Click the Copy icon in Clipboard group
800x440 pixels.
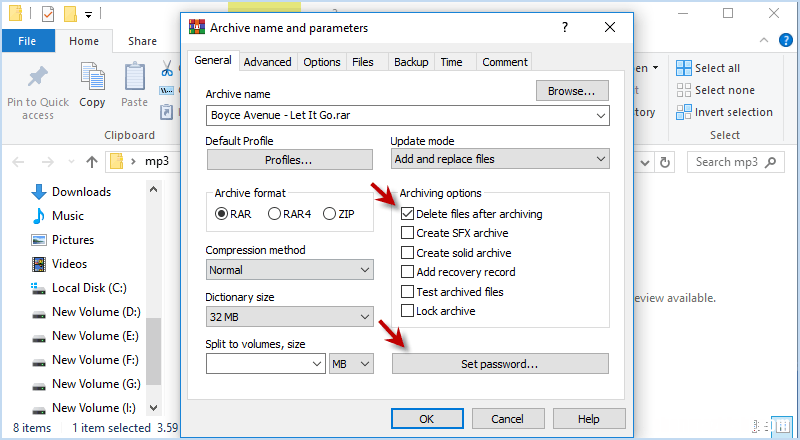(x=92, y=76)
